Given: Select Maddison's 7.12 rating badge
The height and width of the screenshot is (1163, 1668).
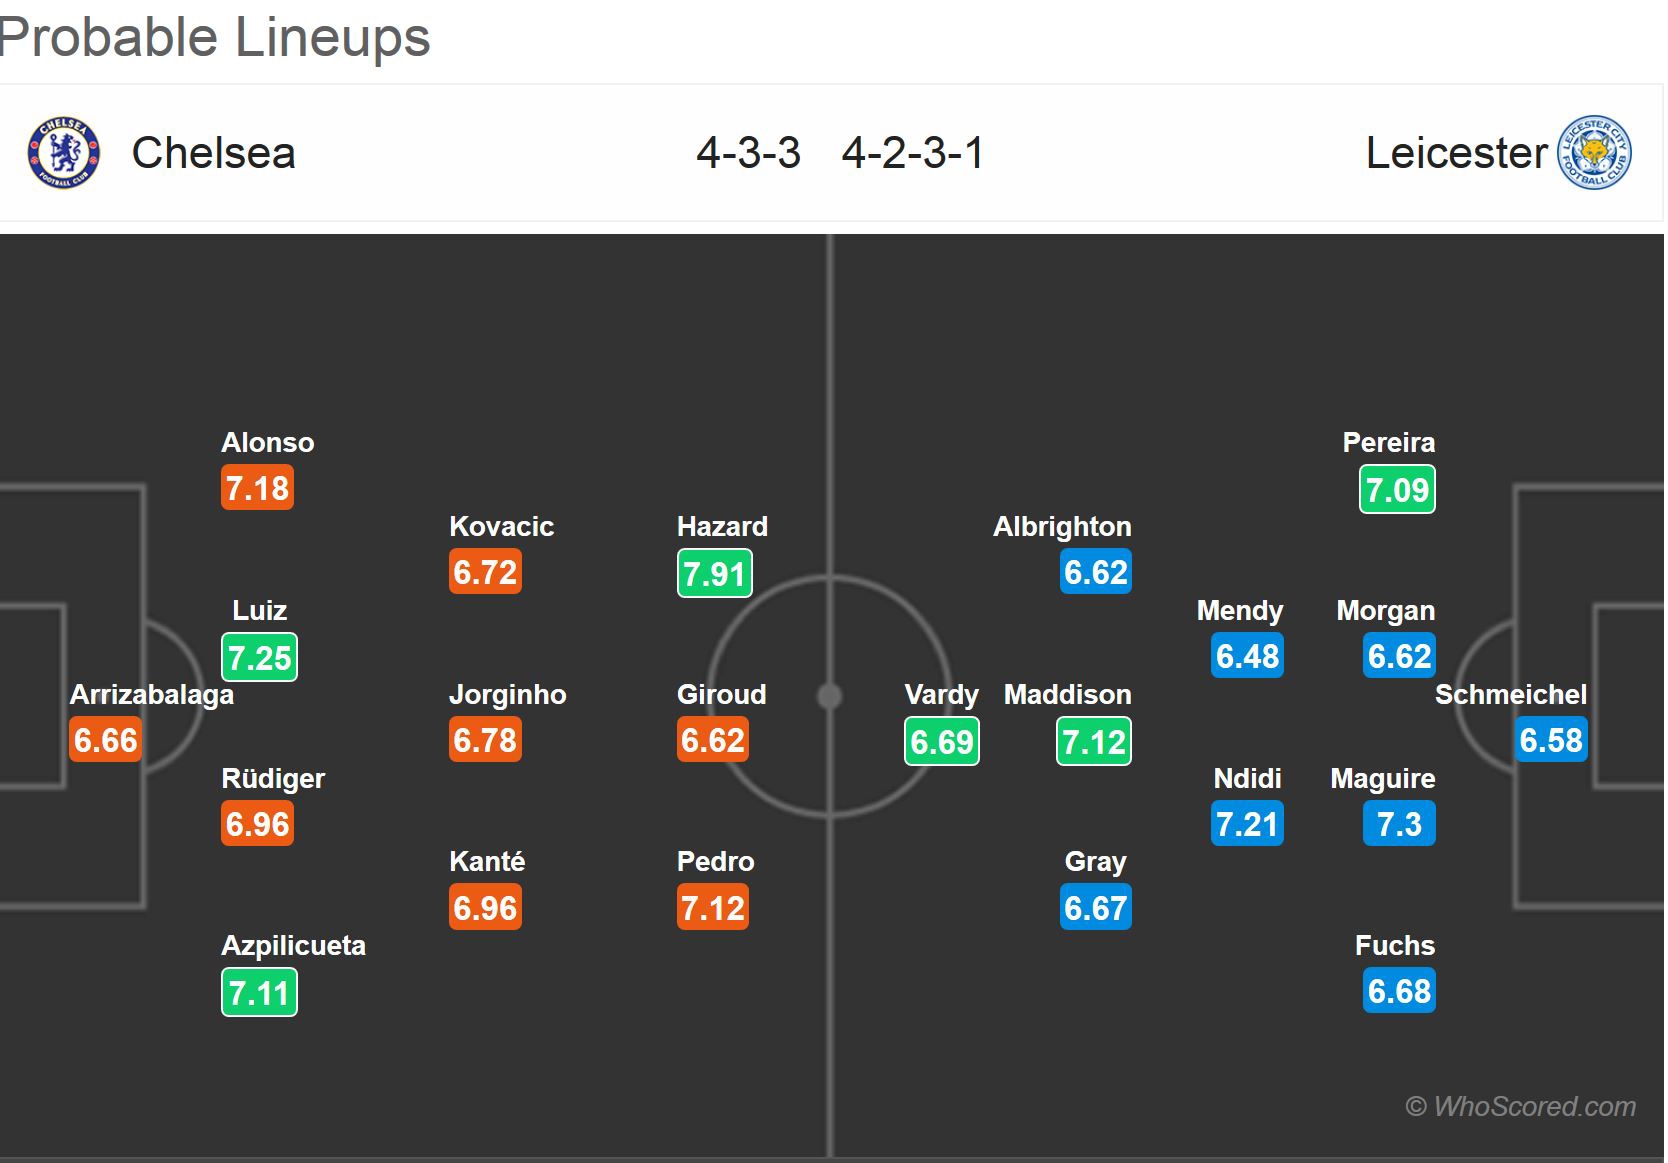Looking at the screenshot, I should (1093, 742).
